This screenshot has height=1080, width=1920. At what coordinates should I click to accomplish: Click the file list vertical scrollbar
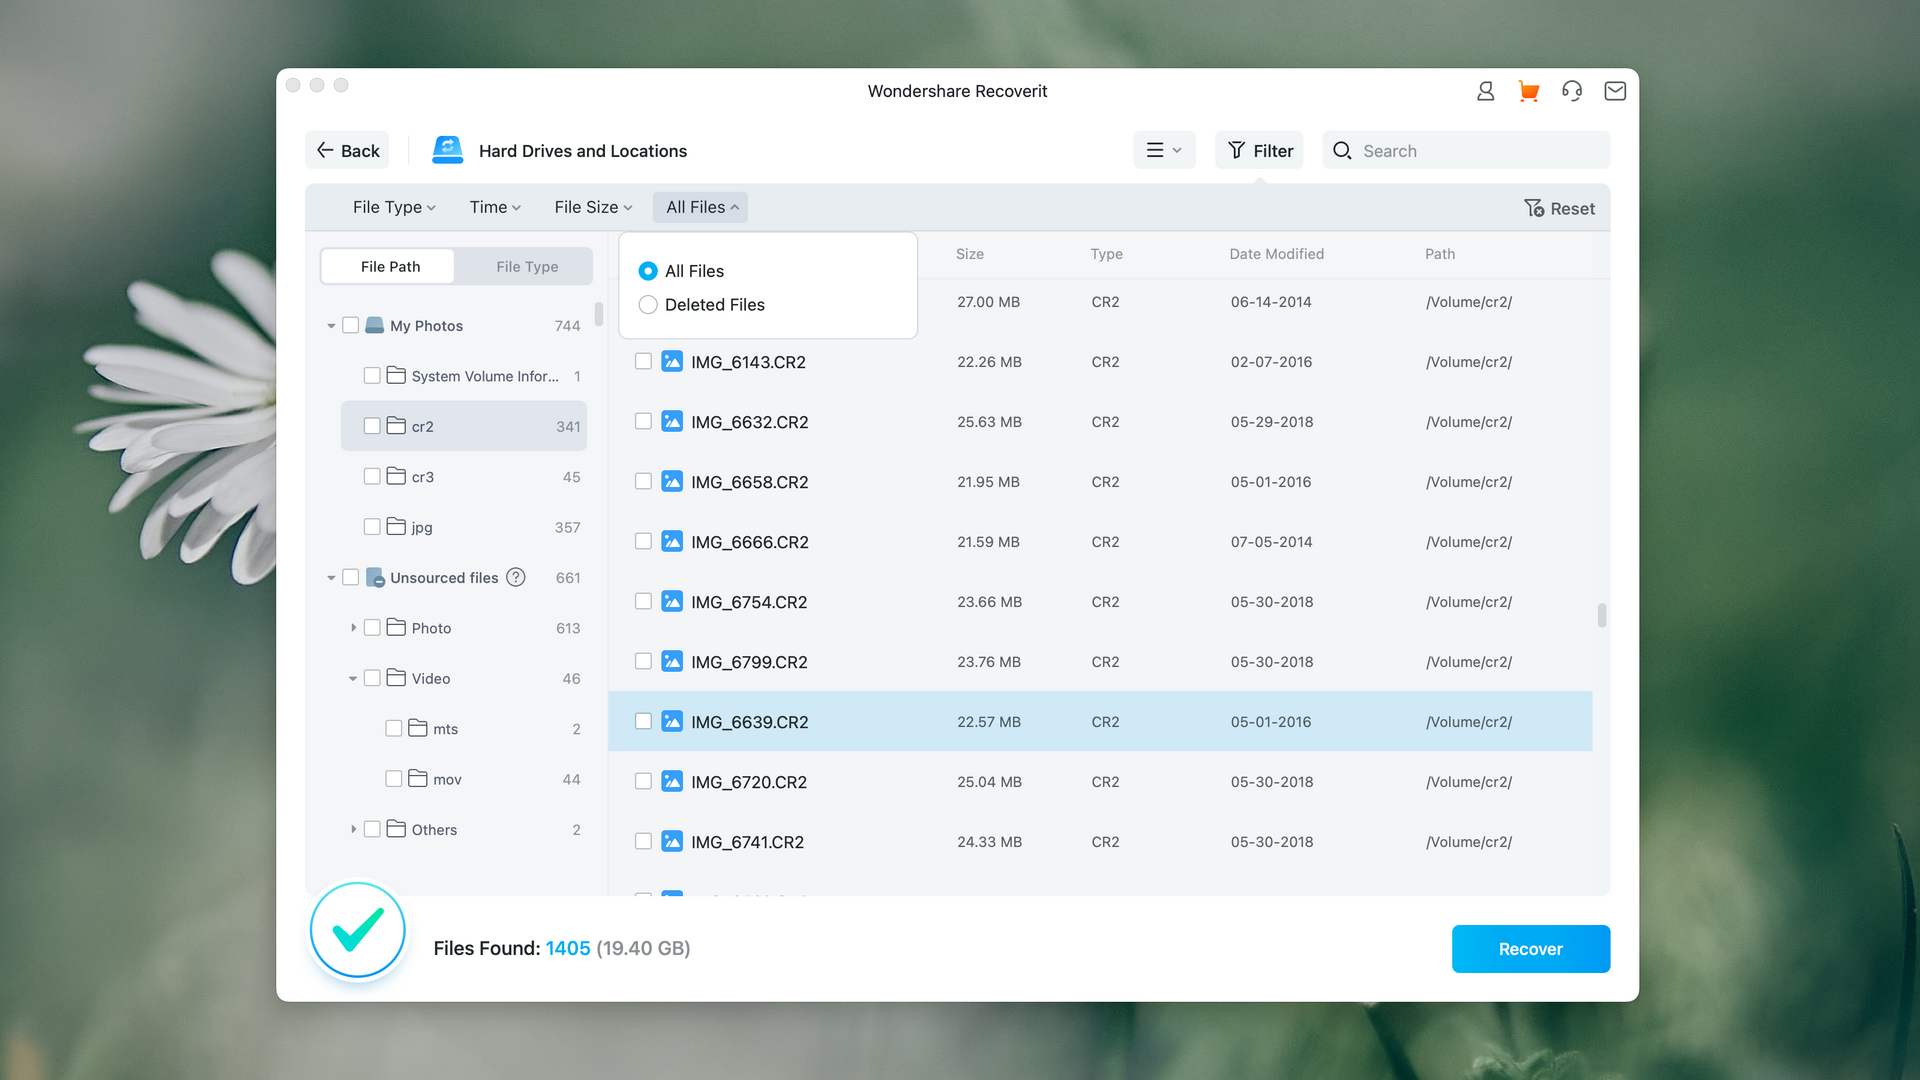coord(1602,615)
